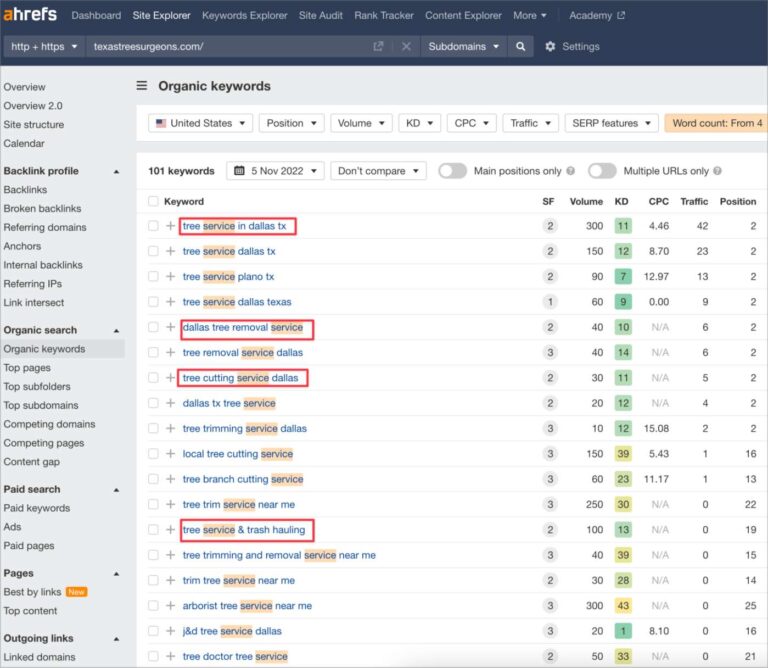Image resolution: width=768 pixels, height=668 pixels.
Task: Open the SERP features filter dropdown
Action: point(611,123)
